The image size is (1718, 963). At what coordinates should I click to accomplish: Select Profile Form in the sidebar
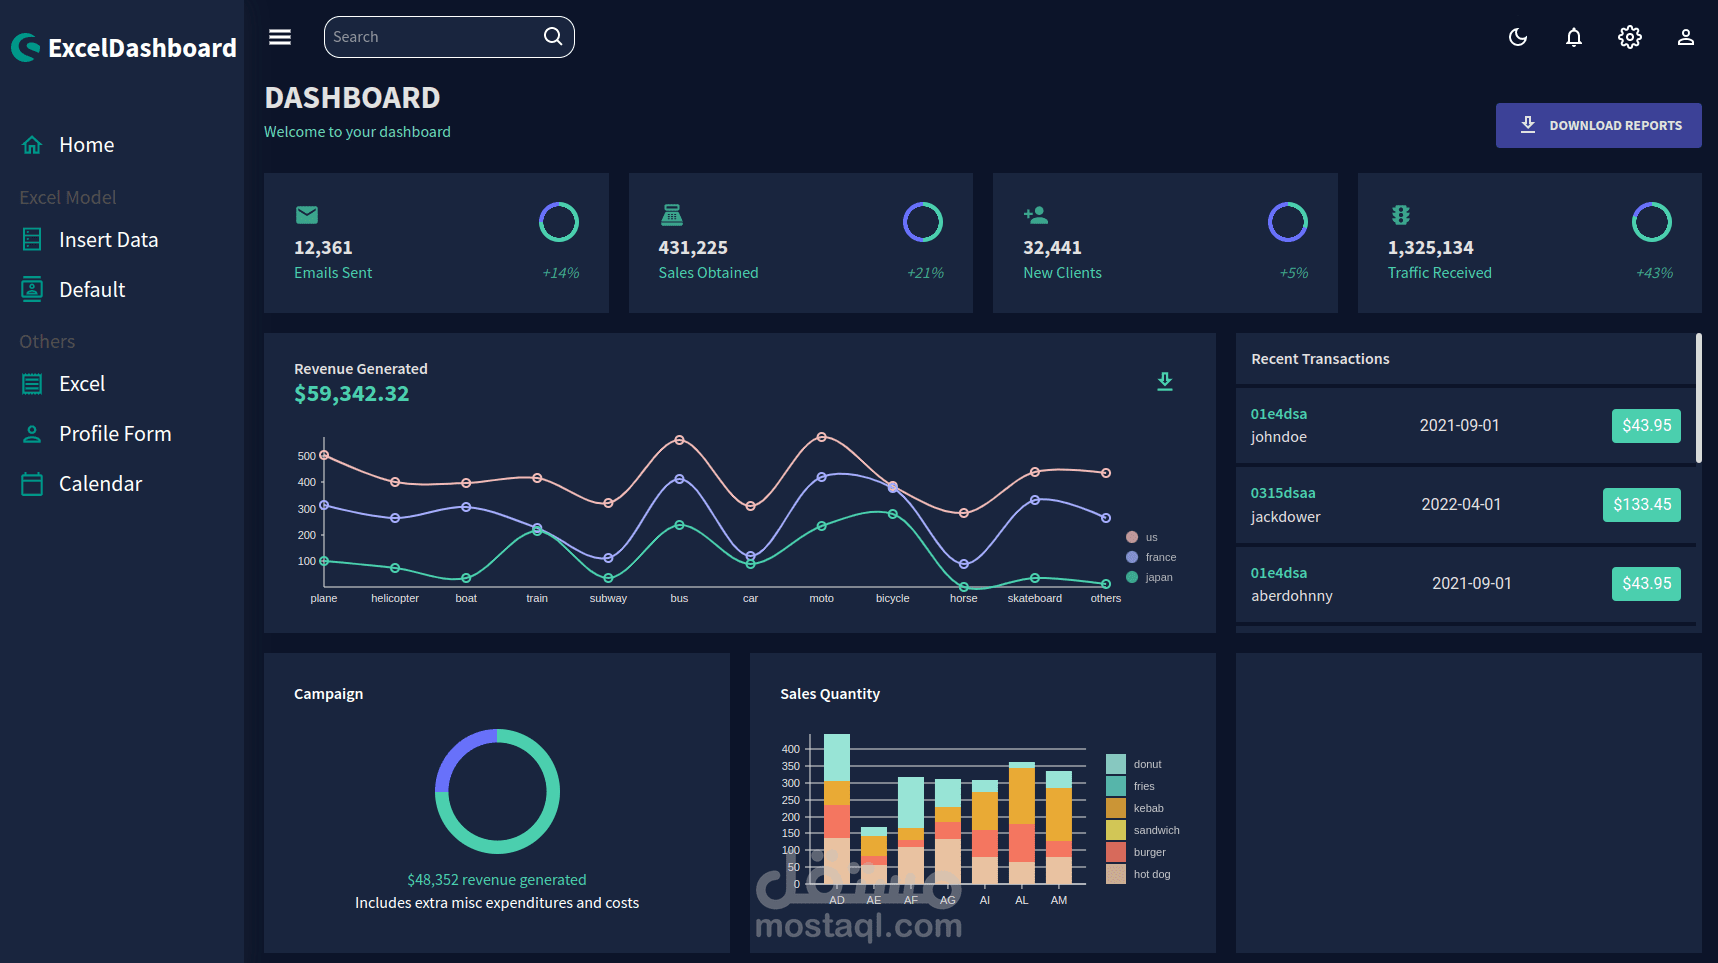click(114, 433)
